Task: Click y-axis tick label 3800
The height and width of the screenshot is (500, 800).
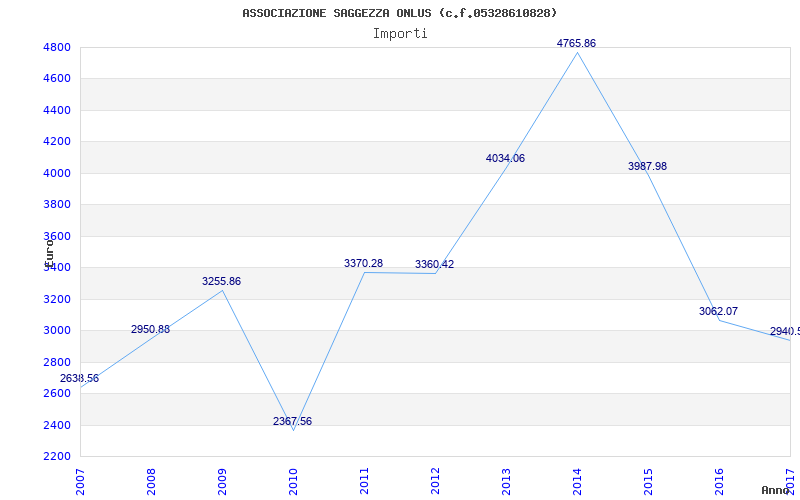Action: (56, 205)
